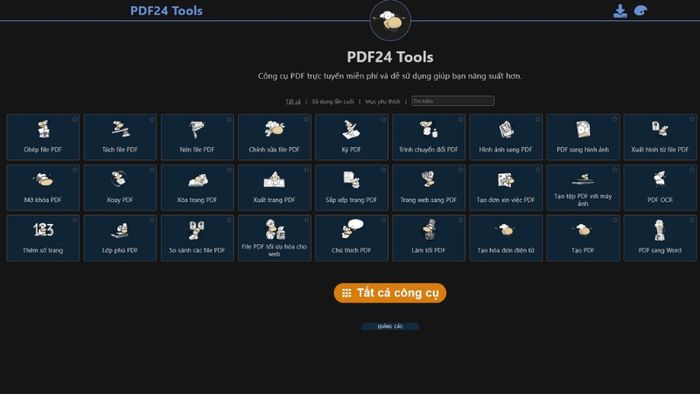Screen dimensions: 700x394
Task: Choose the Xoay PDF rotate tool
Action: coord(120,187)
